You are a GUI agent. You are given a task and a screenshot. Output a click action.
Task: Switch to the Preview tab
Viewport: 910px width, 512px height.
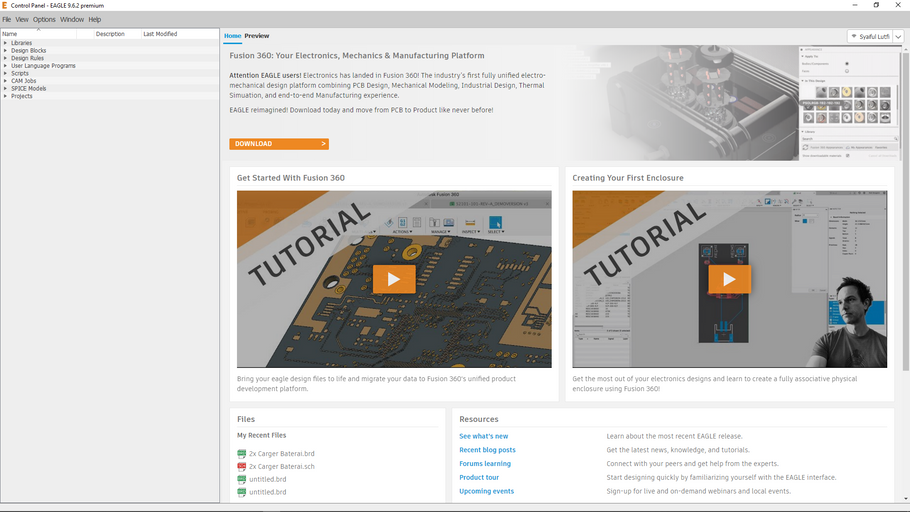tap(257, 36)
